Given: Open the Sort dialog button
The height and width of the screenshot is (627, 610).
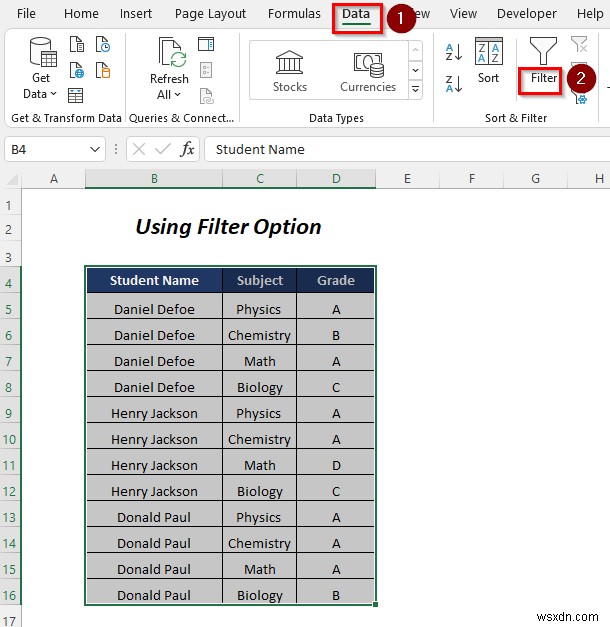Looking at the screenshot, I should [x=488, y=60].
